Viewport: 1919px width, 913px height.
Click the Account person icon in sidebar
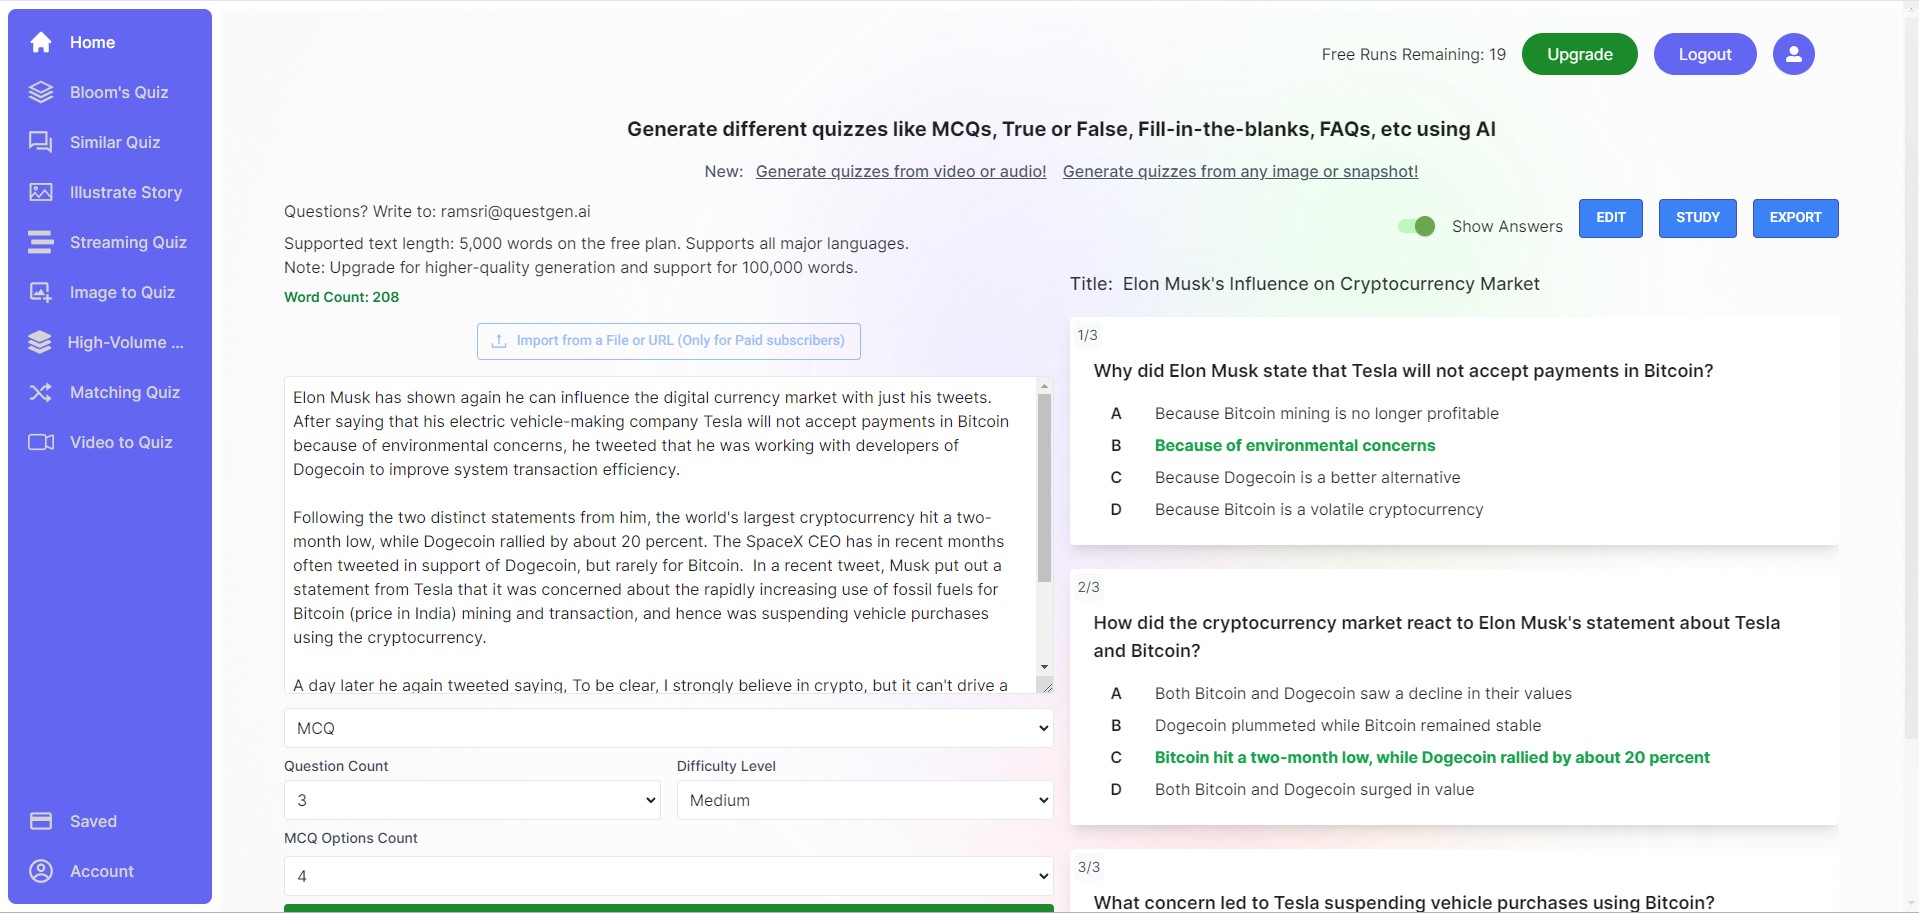(41, 871)
